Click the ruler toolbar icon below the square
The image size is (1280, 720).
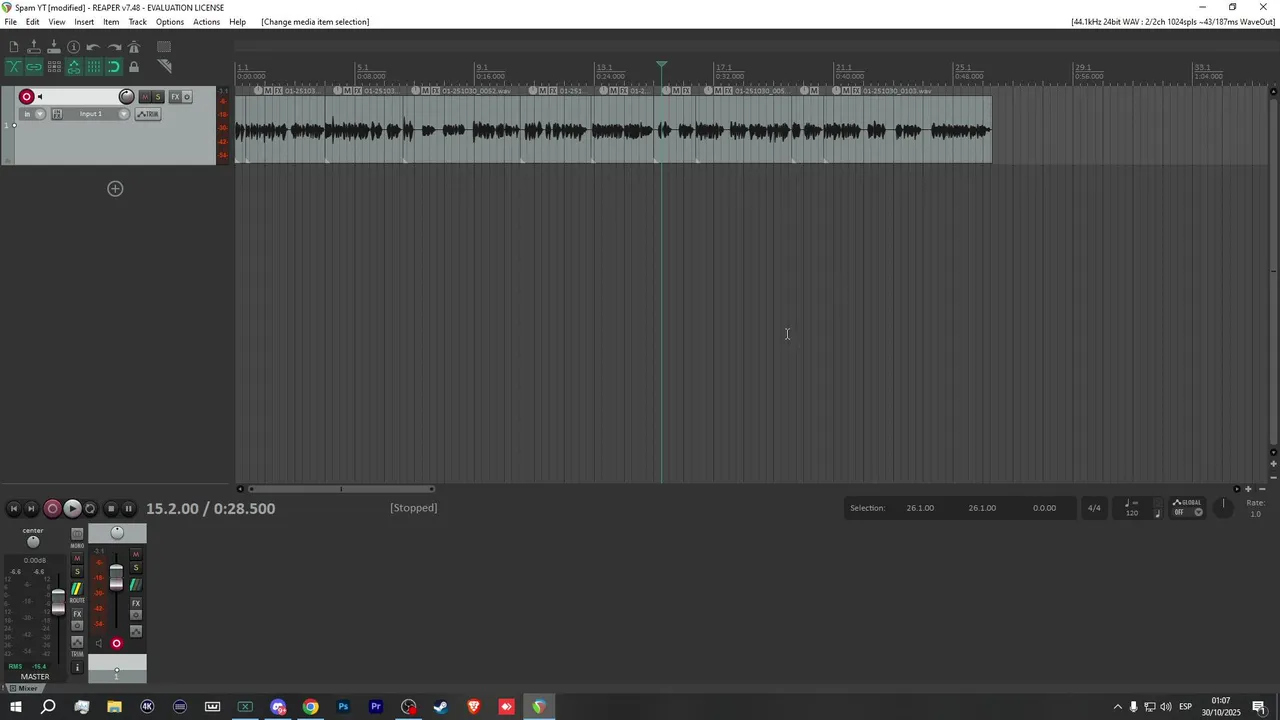pyautogui.click(x=165, y=66)
